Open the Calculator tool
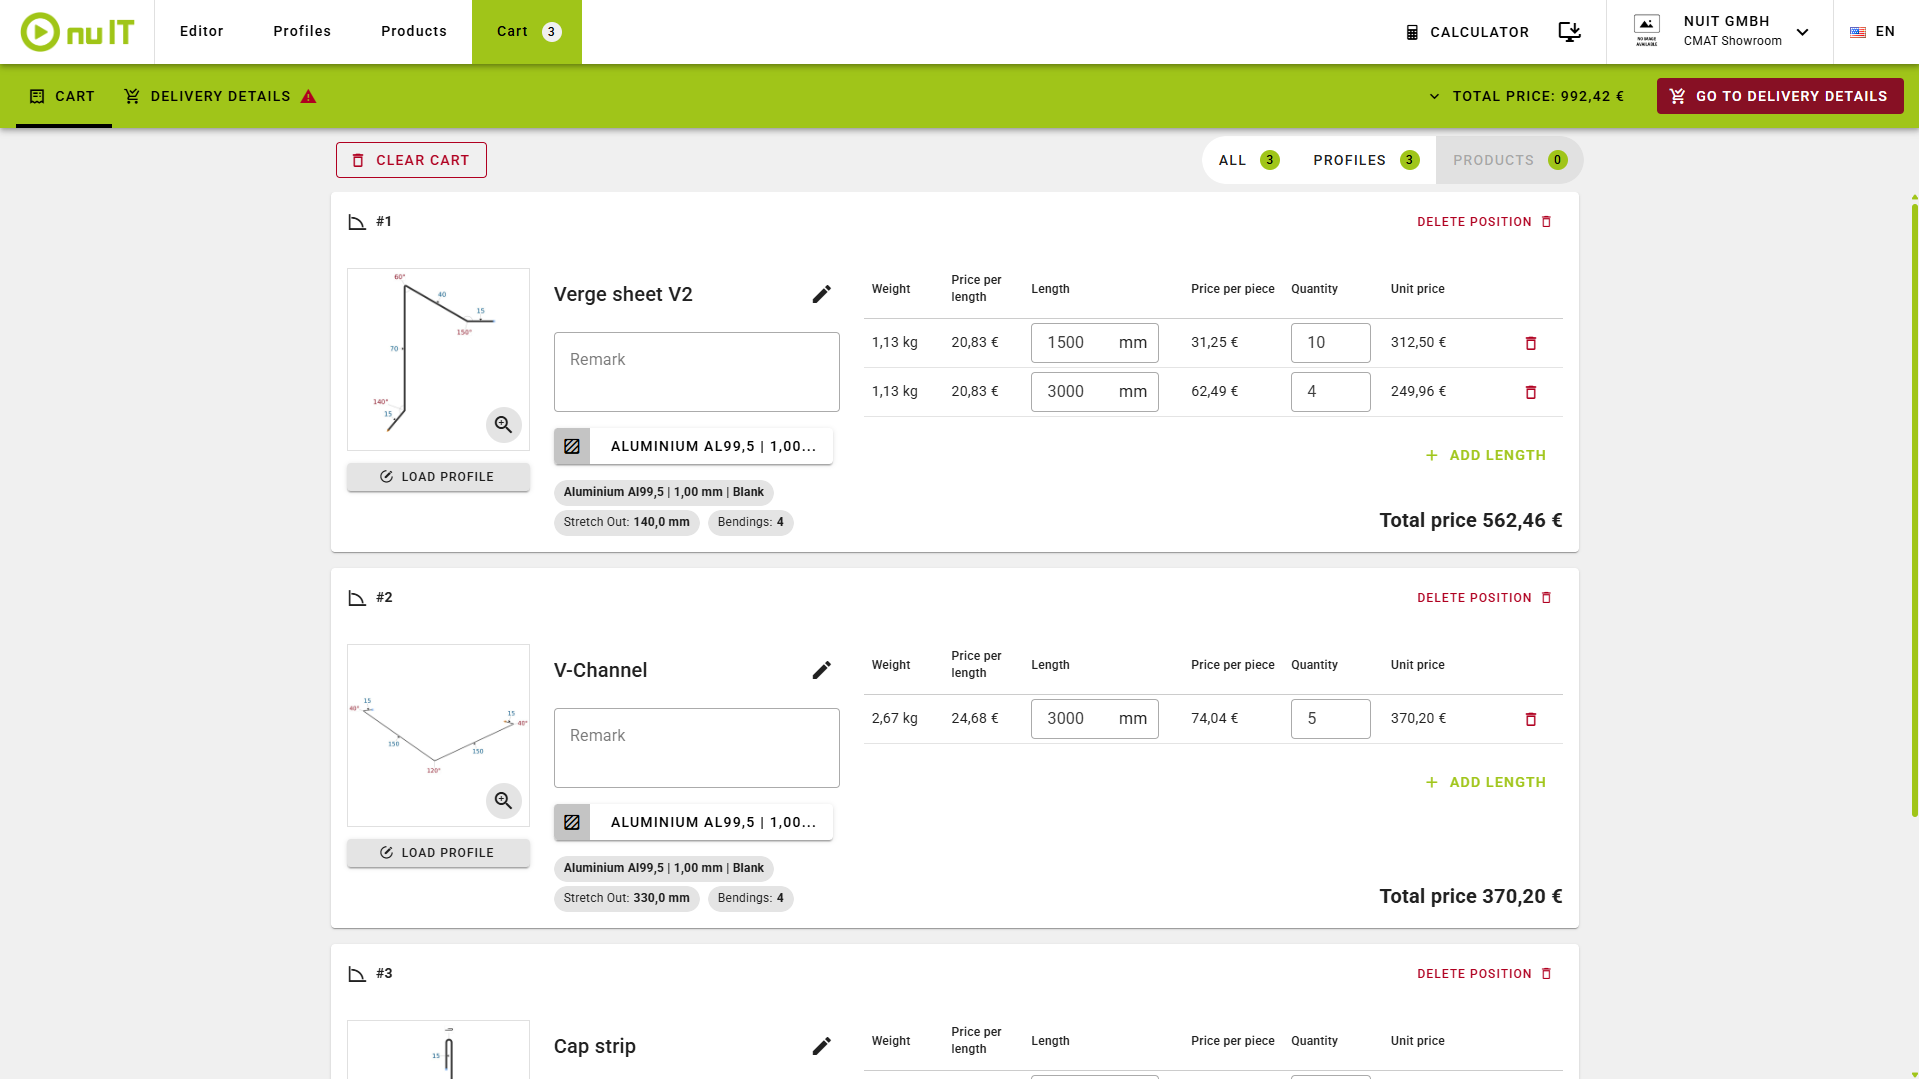Viewport: 1919px width, 1079px height. (1467, 32)
